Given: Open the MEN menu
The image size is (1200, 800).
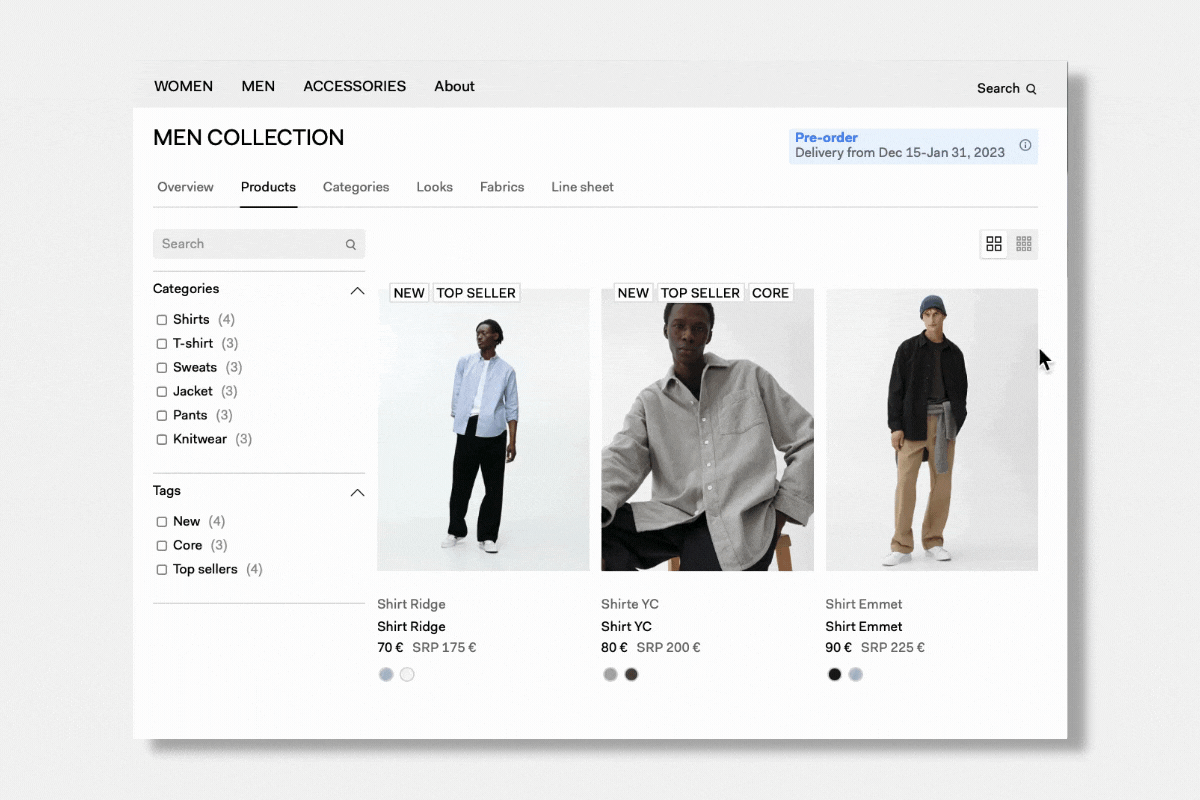Looking at the screenshot, I should click(258, 86).
